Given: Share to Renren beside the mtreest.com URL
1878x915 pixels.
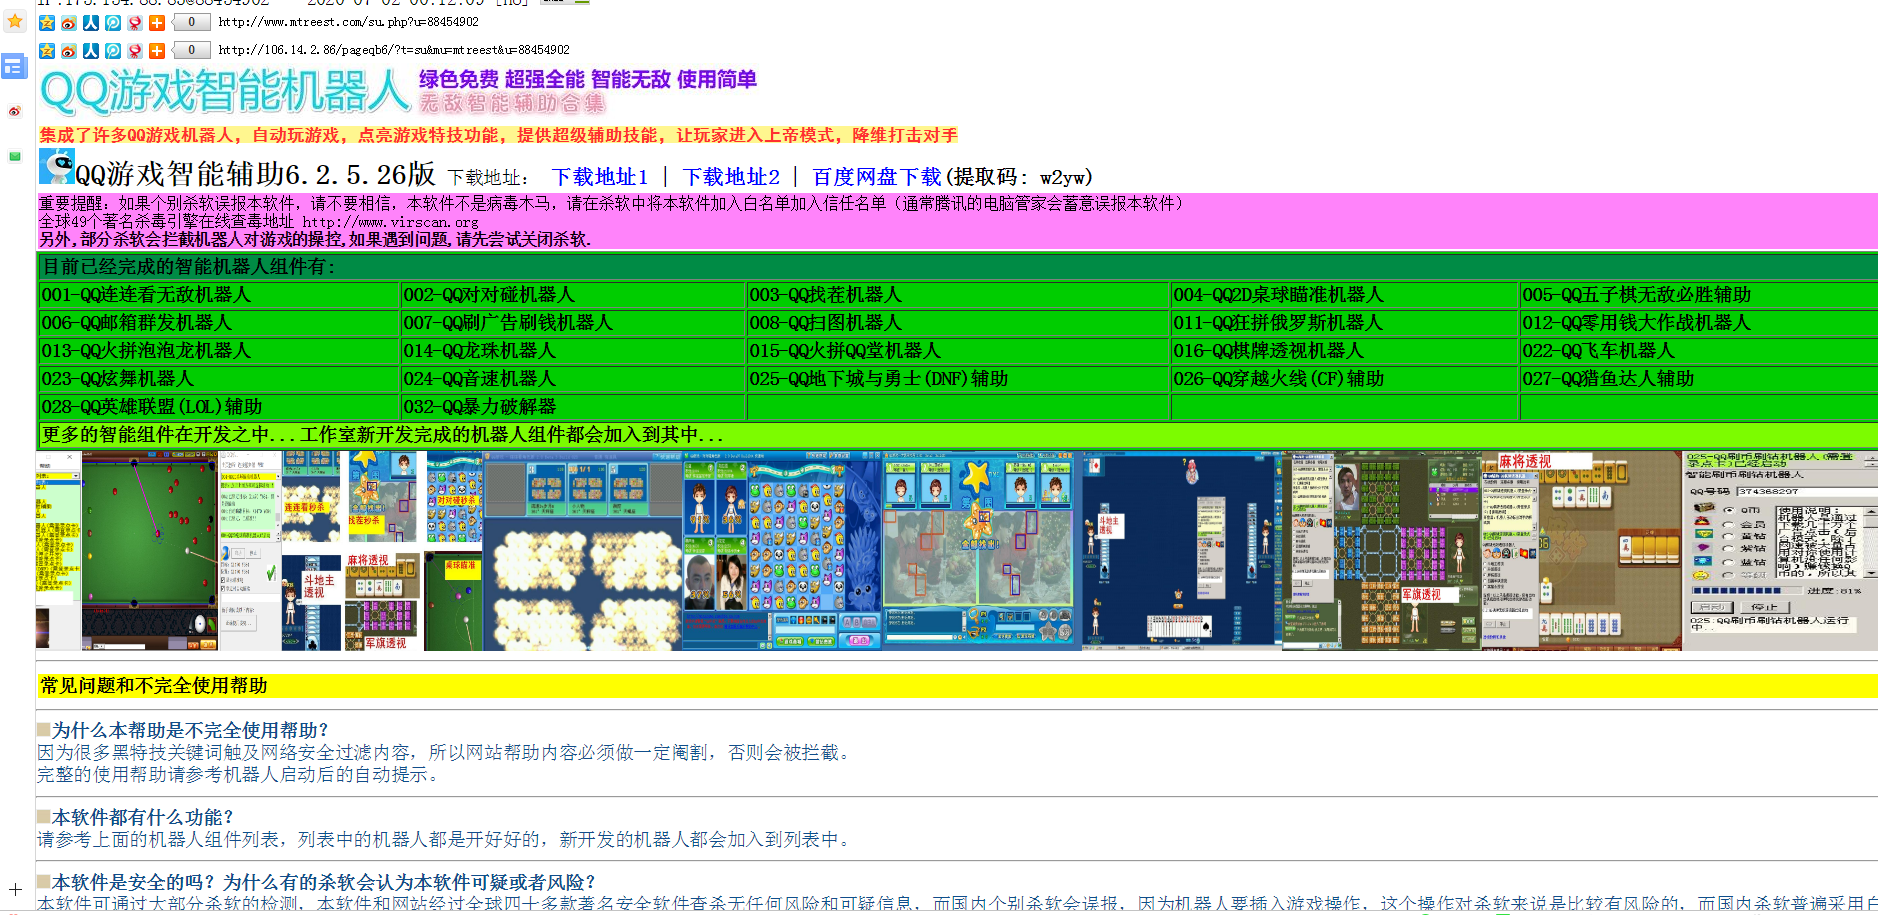Looking at the screenshot, I should point(91,23).
